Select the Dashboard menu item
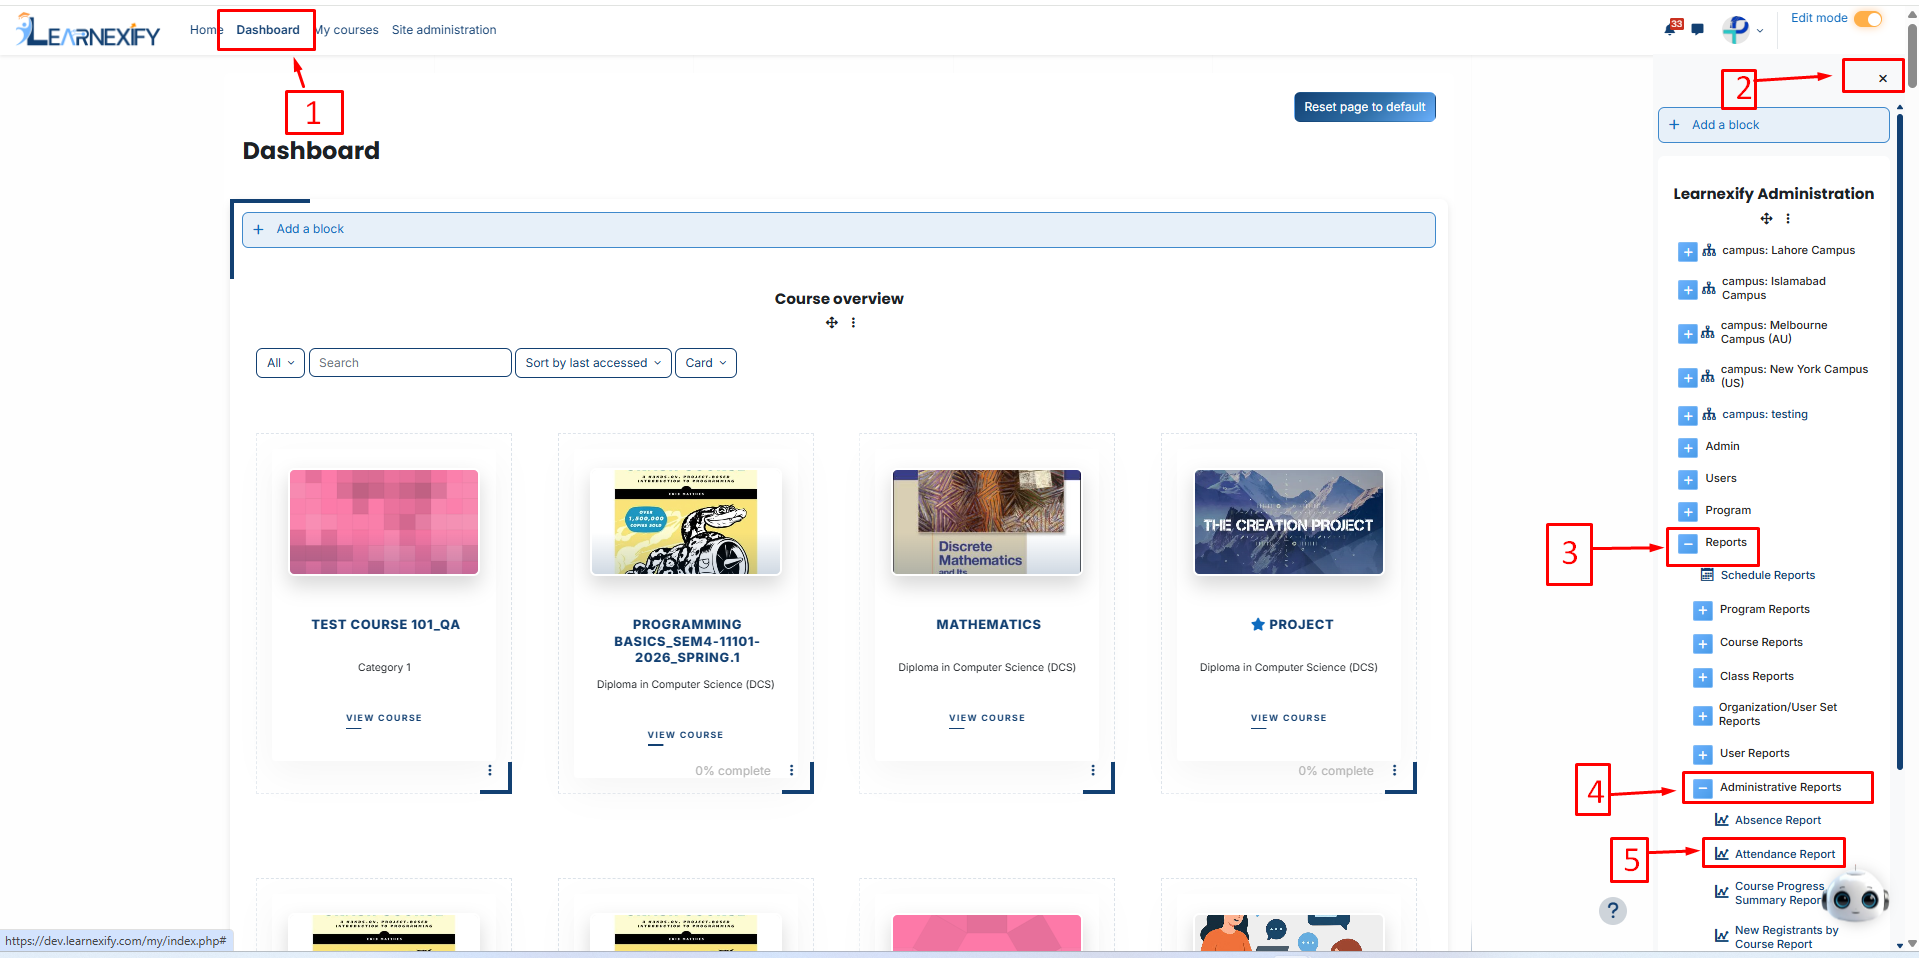 point(268,30)
